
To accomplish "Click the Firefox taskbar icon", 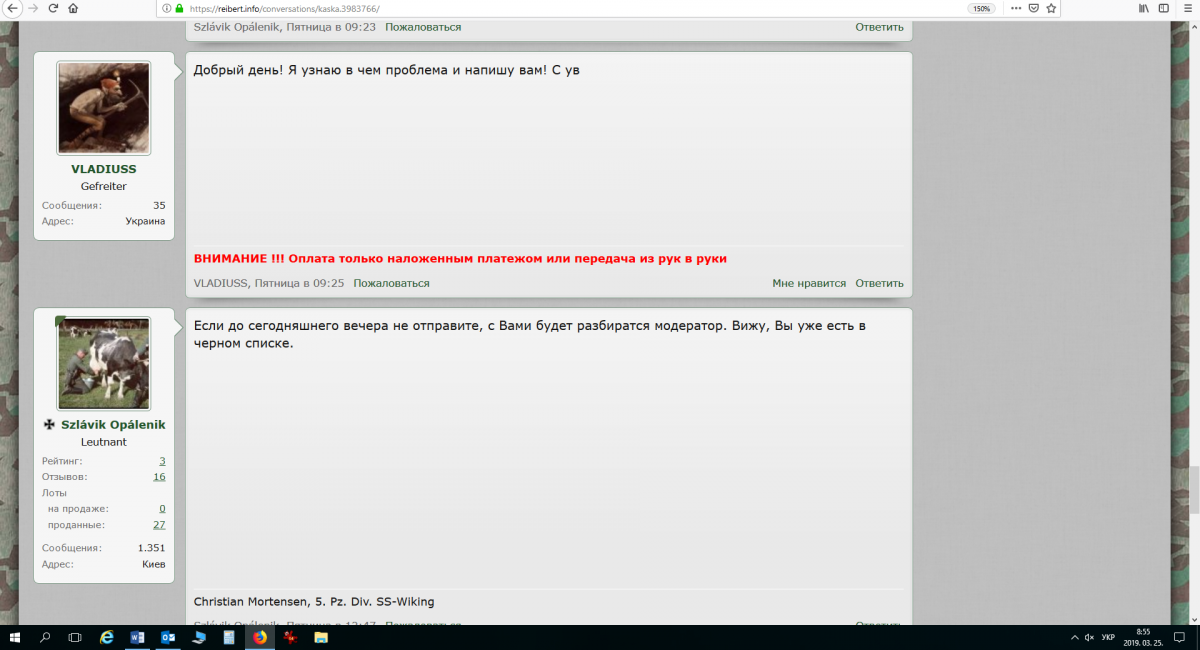I will (259, 637).
